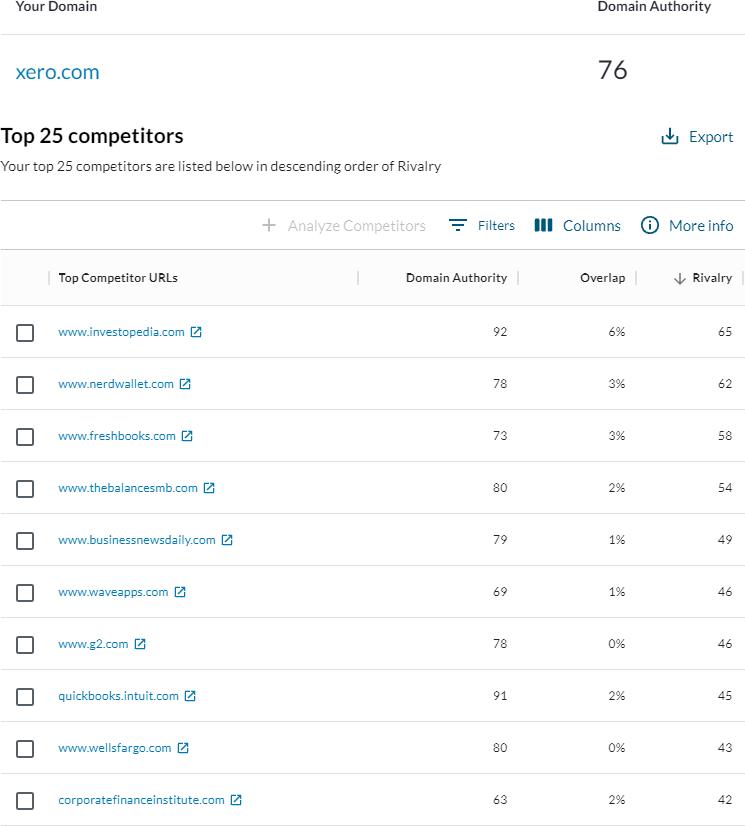
Task: Tick the www.thebalancesmb.com checkbox
Action: pos(25,489)
